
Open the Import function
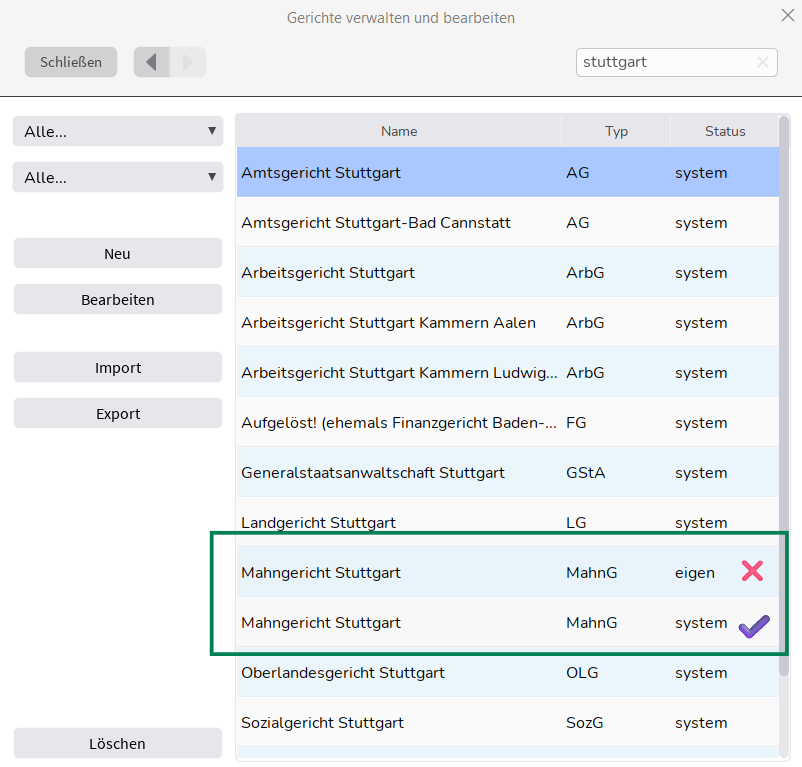[118, 368]
